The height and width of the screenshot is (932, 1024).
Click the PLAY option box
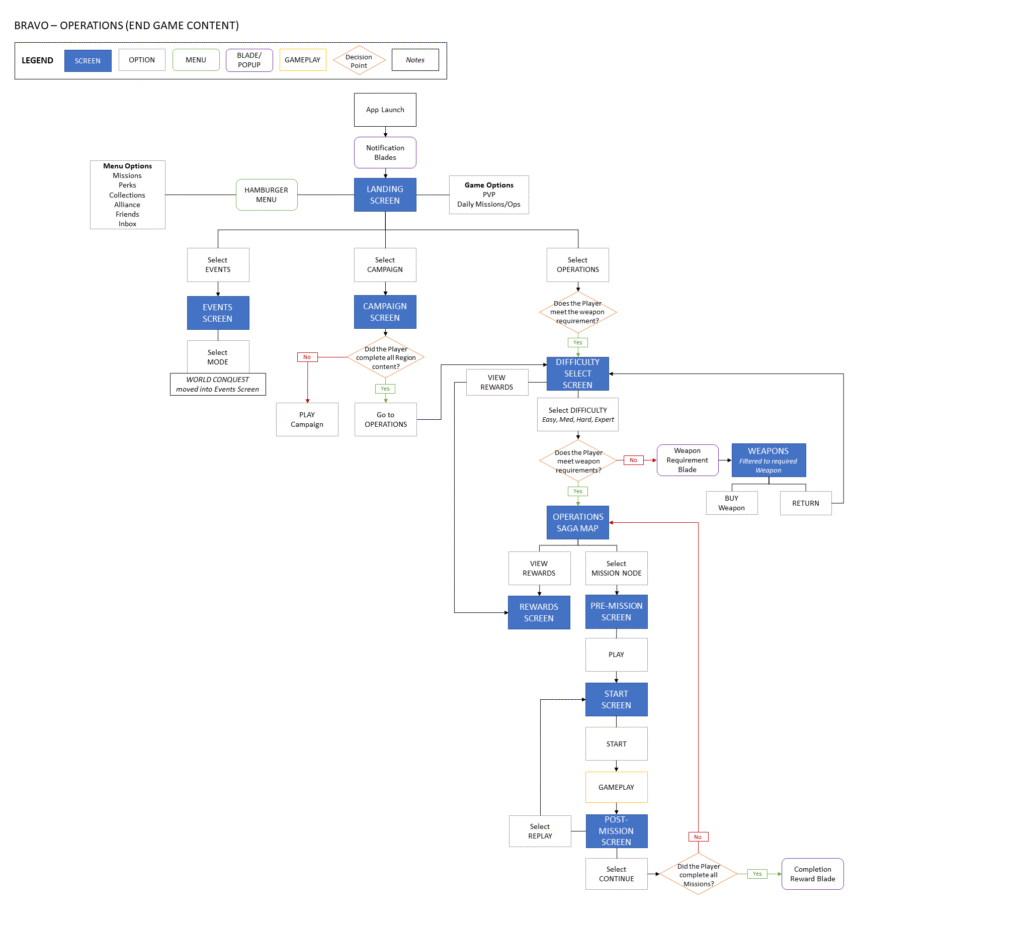coord(616,654)
